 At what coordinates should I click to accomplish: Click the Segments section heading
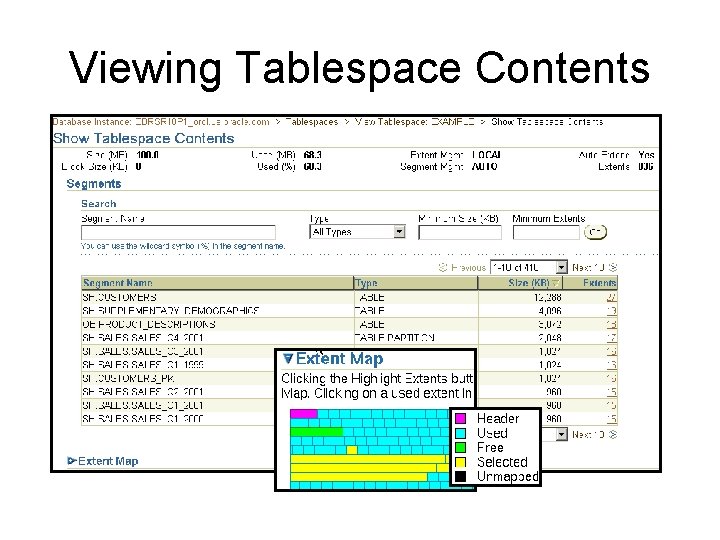(x=94, y=184)
